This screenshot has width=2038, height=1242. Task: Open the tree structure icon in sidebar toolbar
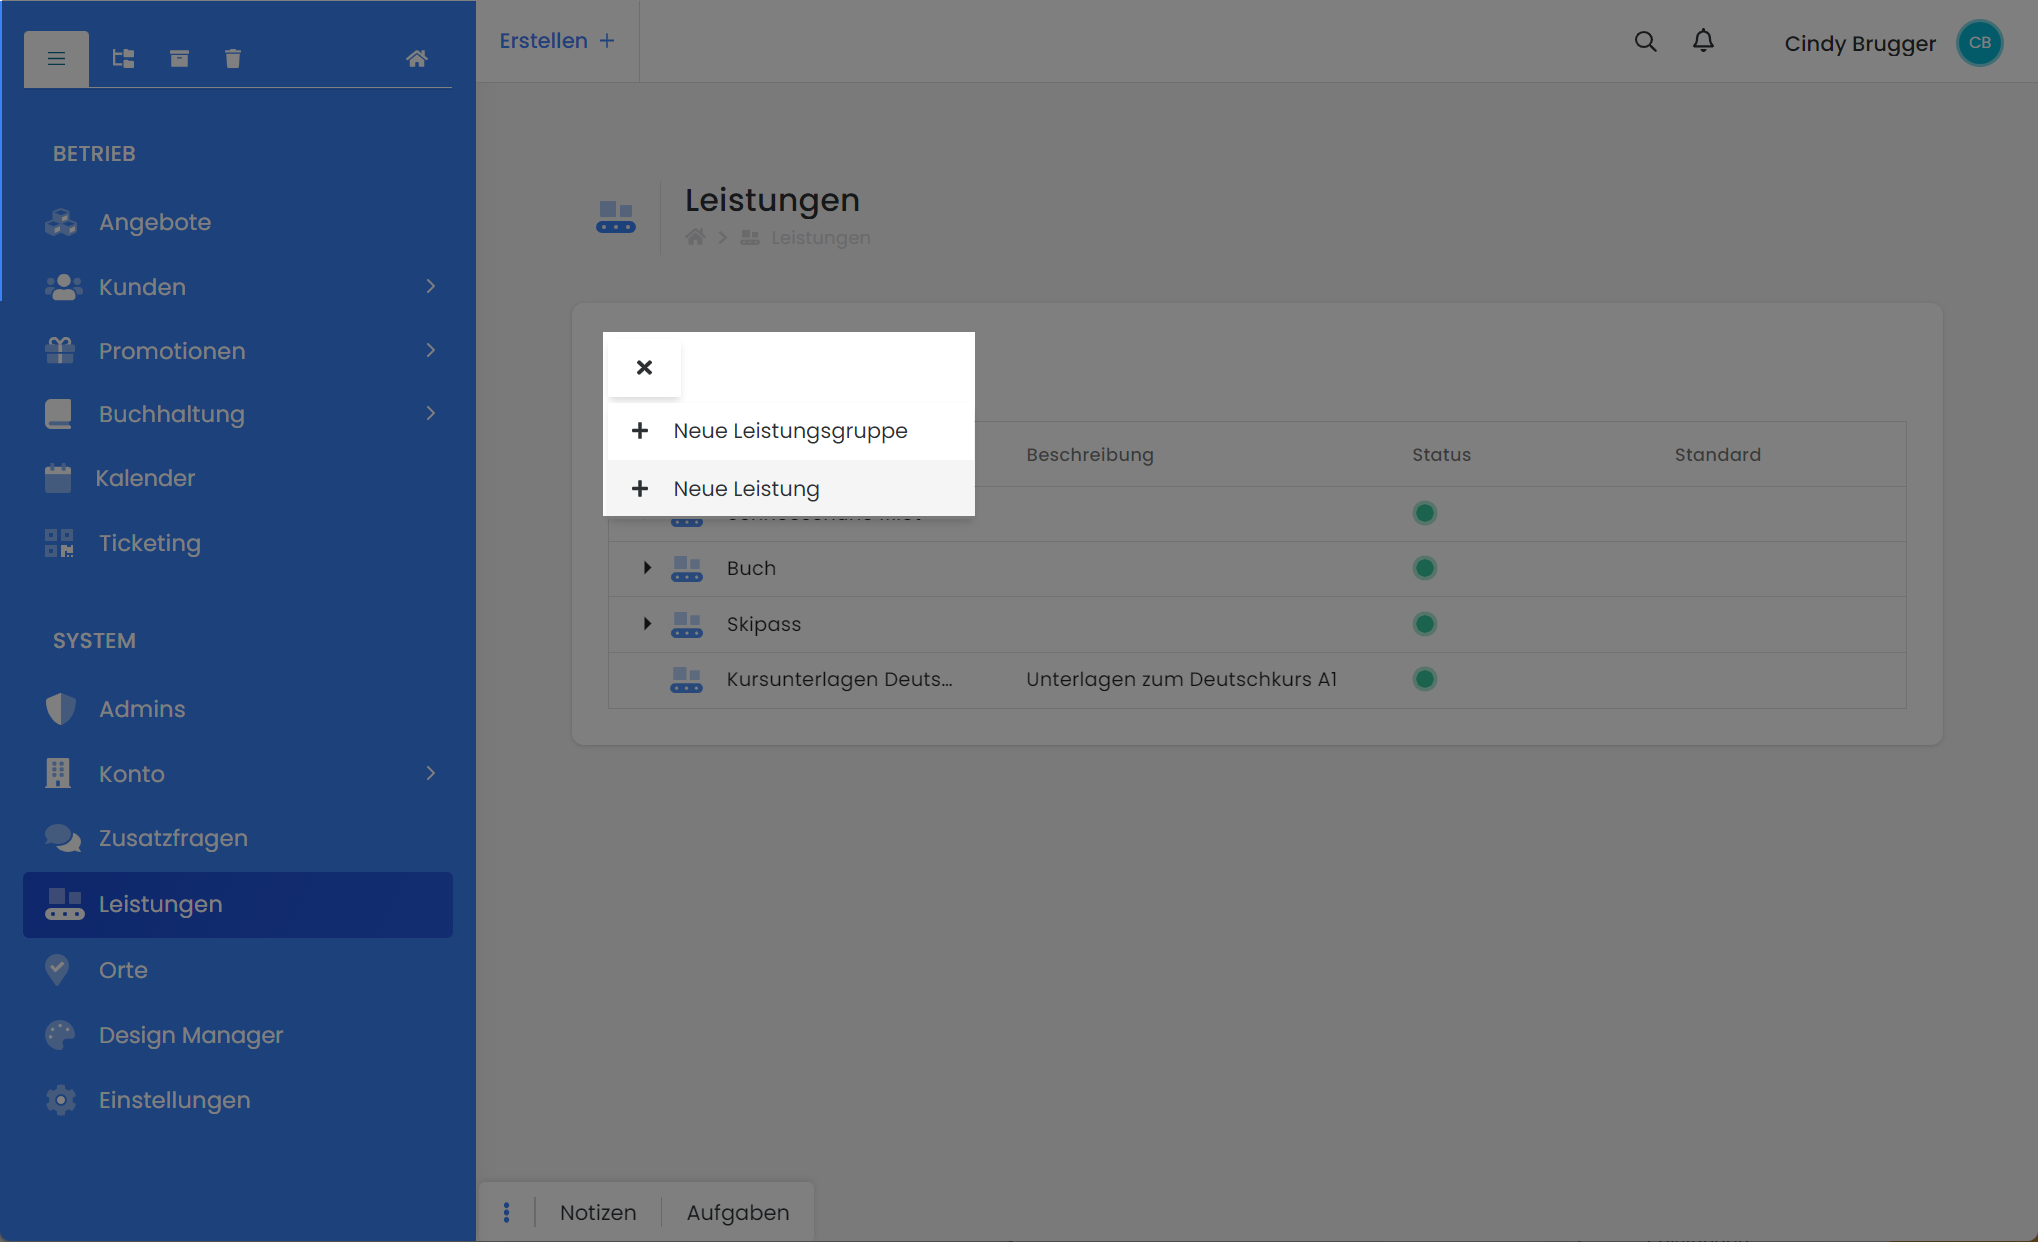click(x=123, y=59)
